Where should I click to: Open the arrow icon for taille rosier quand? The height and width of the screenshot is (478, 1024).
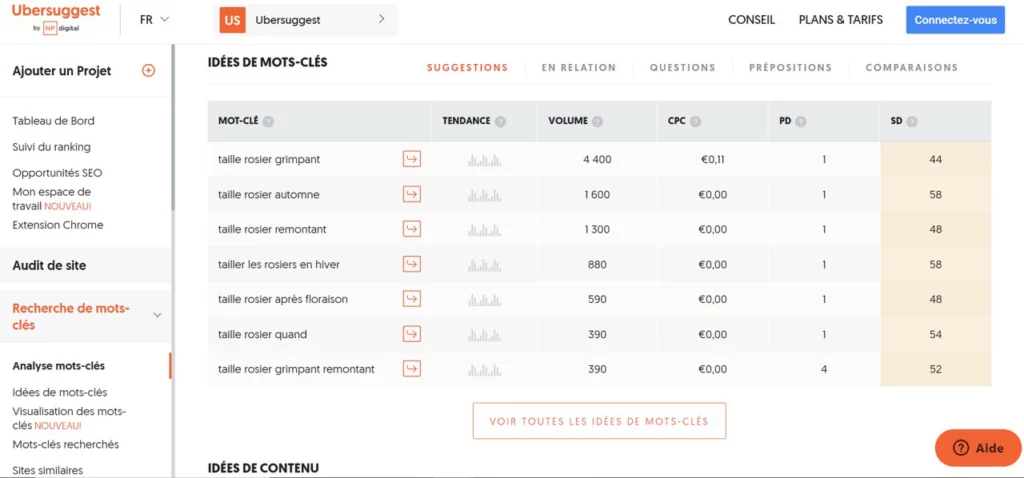pos(411,334)
